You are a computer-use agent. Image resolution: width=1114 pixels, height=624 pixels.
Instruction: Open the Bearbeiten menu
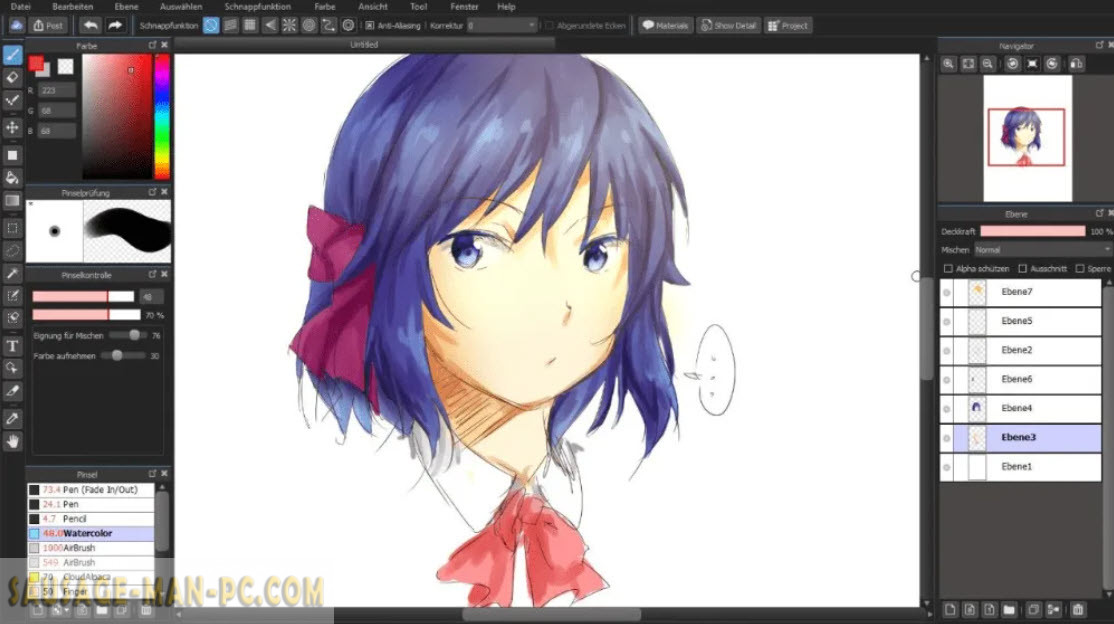(x=72, y=6)
